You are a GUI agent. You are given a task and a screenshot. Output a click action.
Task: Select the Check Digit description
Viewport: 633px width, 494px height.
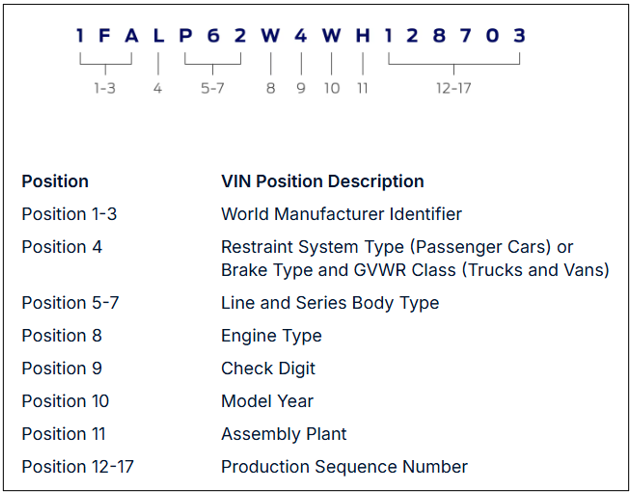point(268,369)
